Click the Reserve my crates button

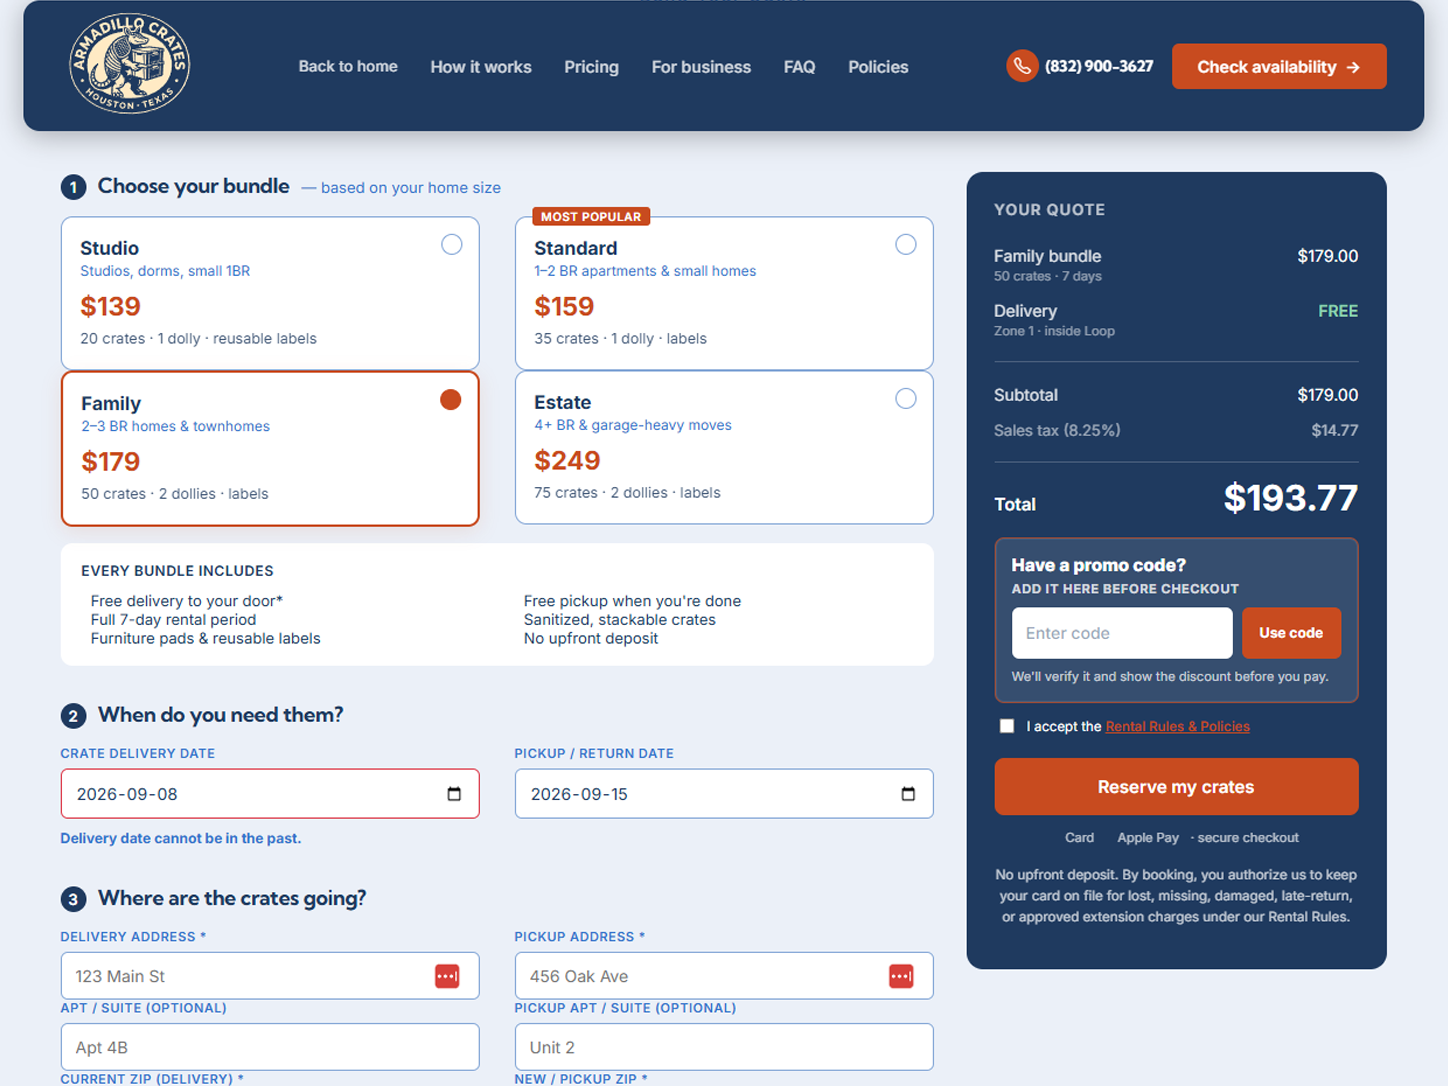click(x=1176, y=787)
